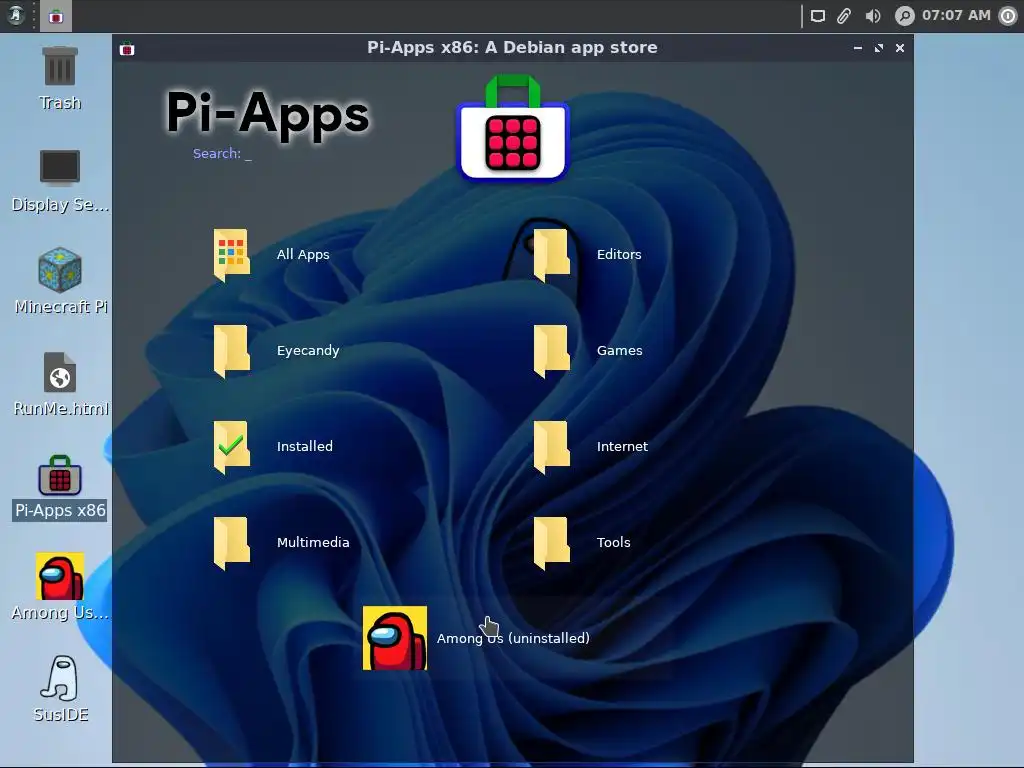The image size is (1024, 768).
Task: Open the Installed folder with green checkmark
Action: click(231, 447)
